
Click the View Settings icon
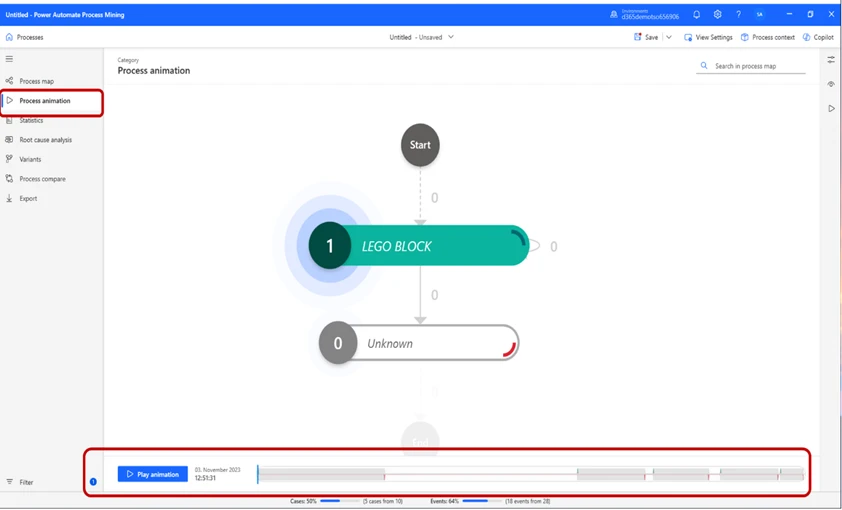(688, 37)
